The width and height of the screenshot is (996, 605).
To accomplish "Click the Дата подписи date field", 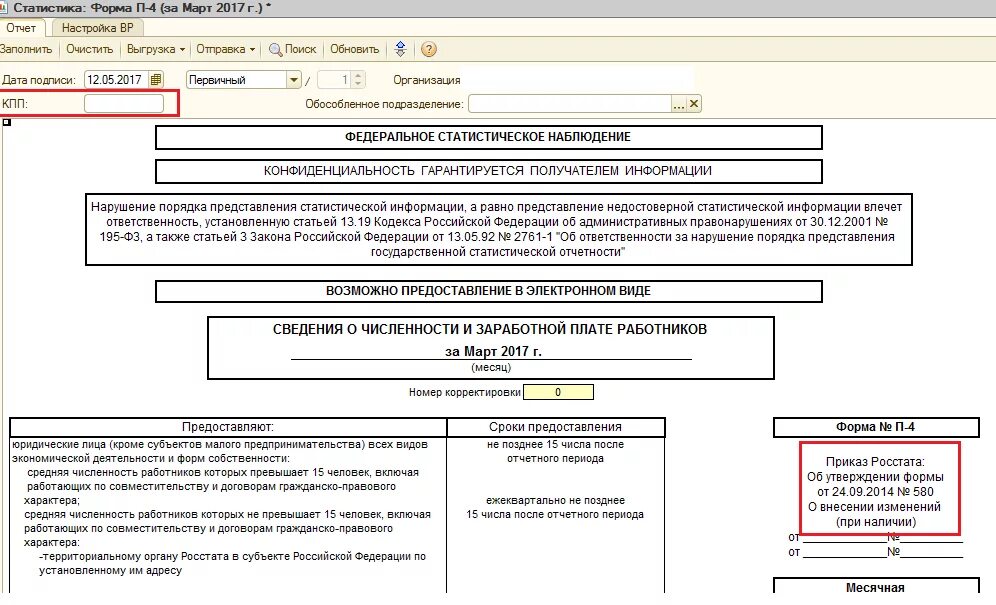I will (116, 80).
